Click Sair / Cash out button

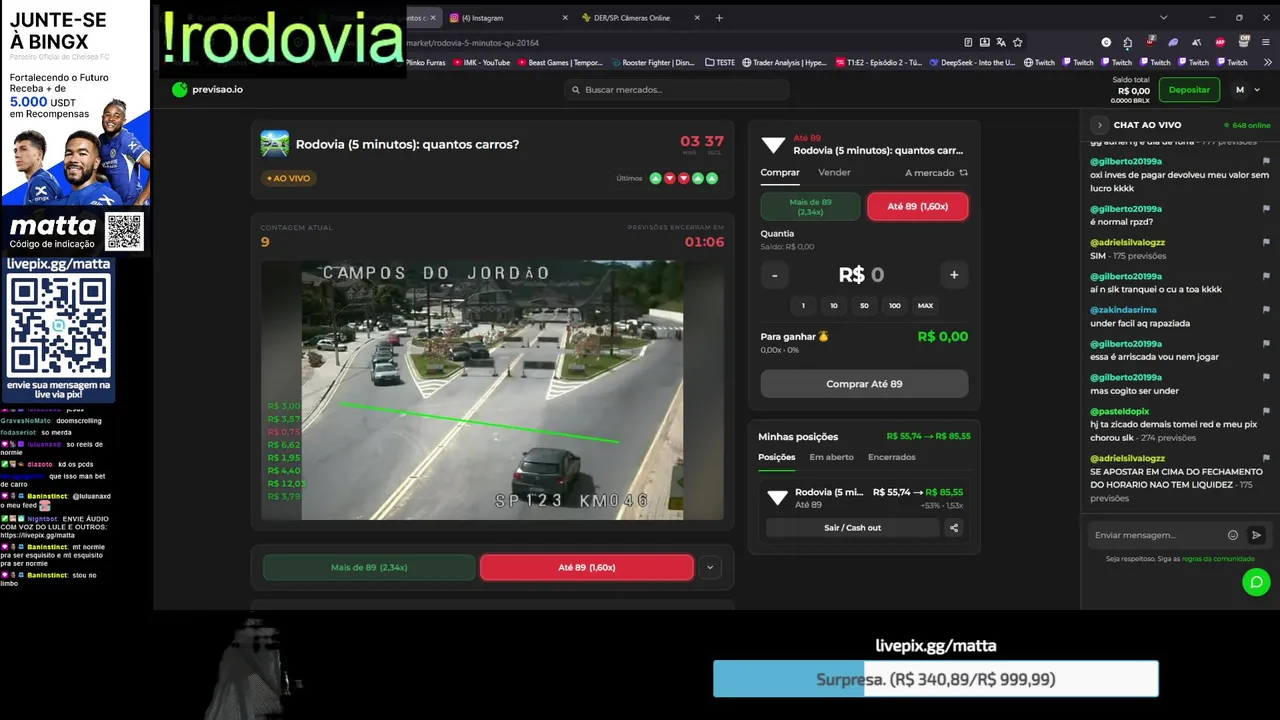853,528
